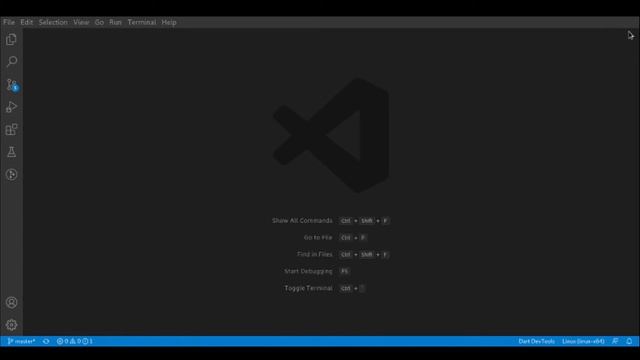Screen dimensions: 640x360
Task: Open the Accounts menu icon
Action: click(11, 302)
